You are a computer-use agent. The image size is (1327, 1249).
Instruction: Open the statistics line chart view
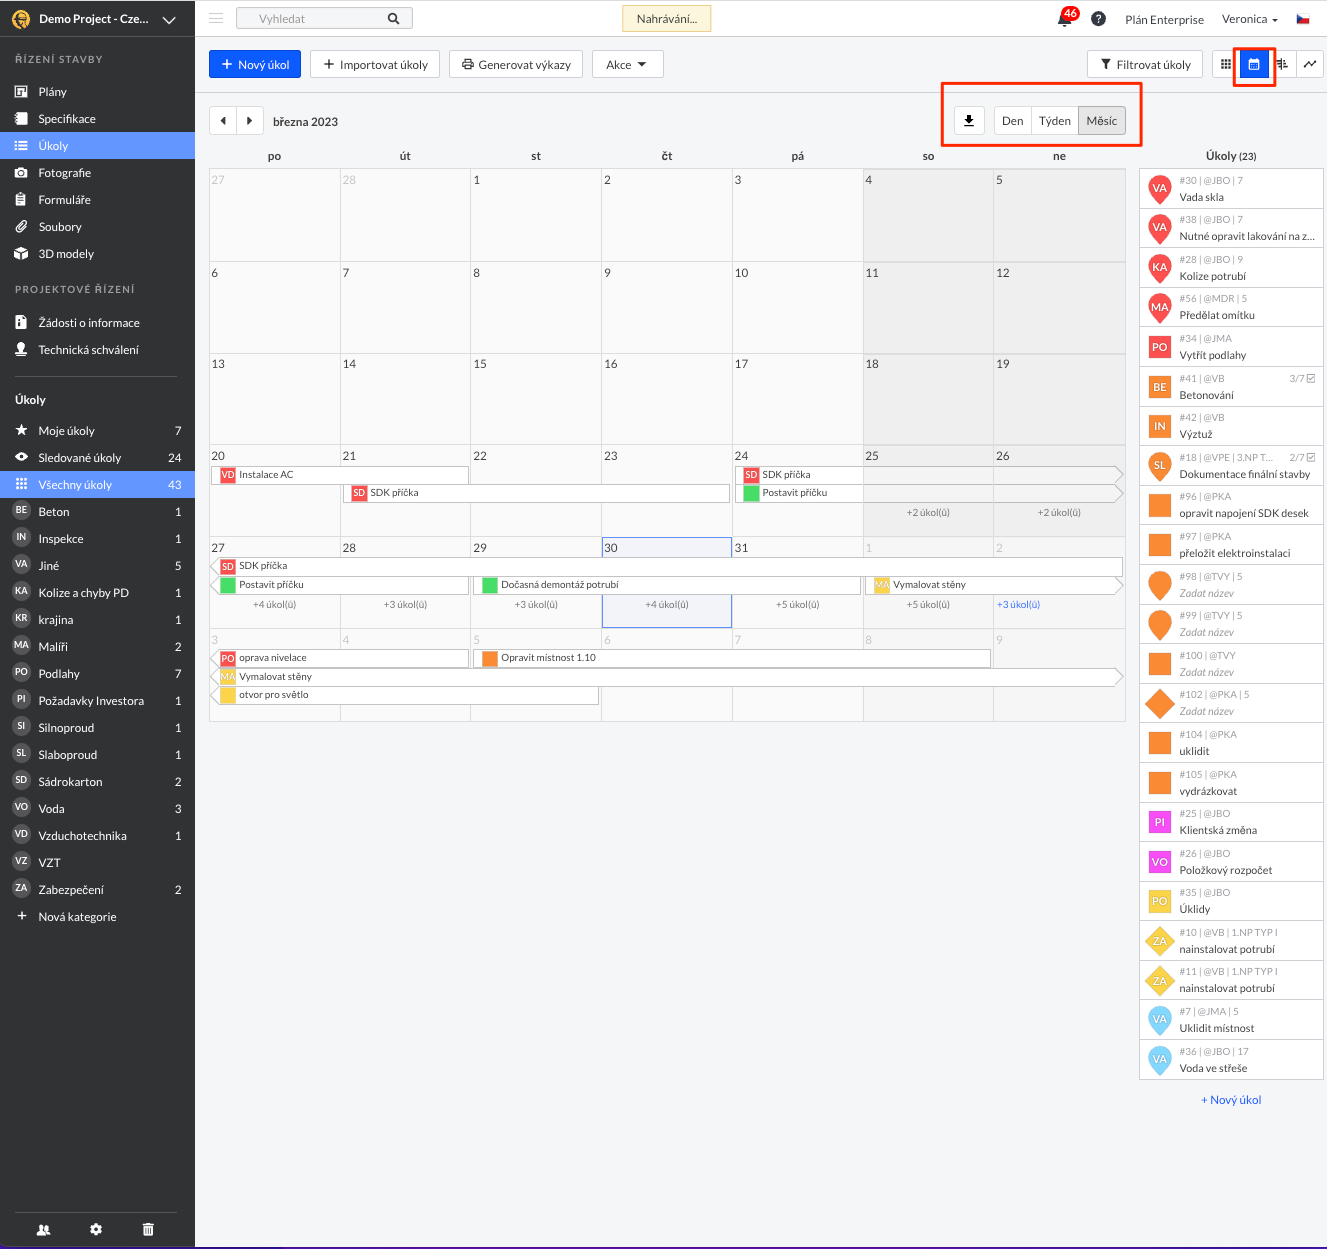[x=1310, y=64]
